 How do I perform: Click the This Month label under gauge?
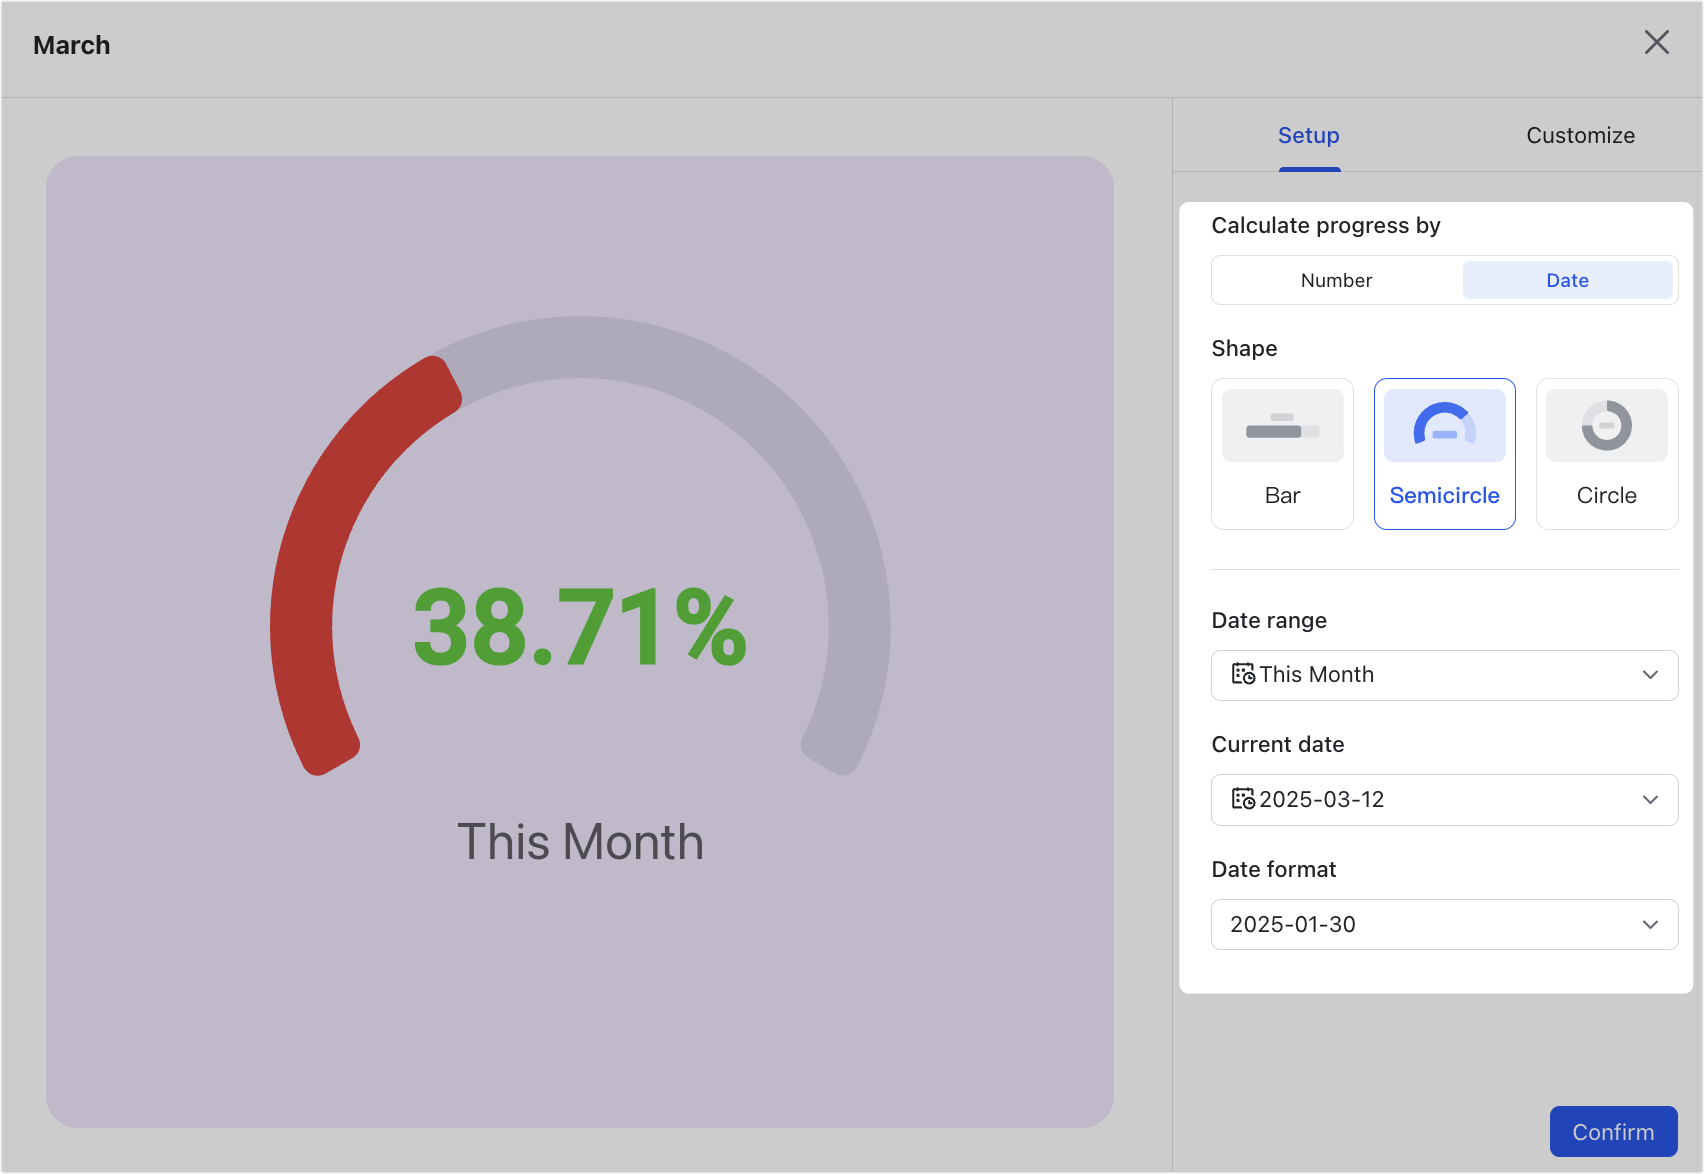580,841
